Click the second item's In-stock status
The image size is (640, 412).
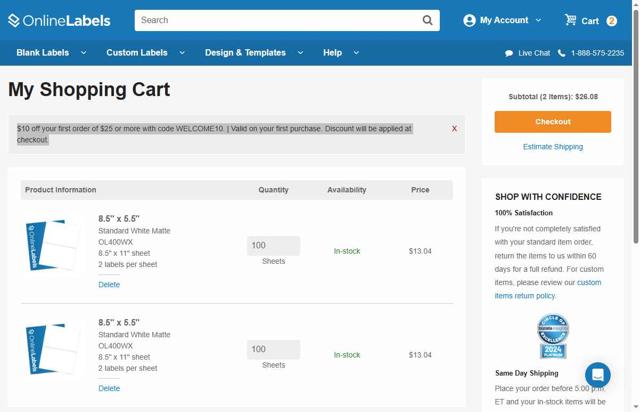point(347,355)
